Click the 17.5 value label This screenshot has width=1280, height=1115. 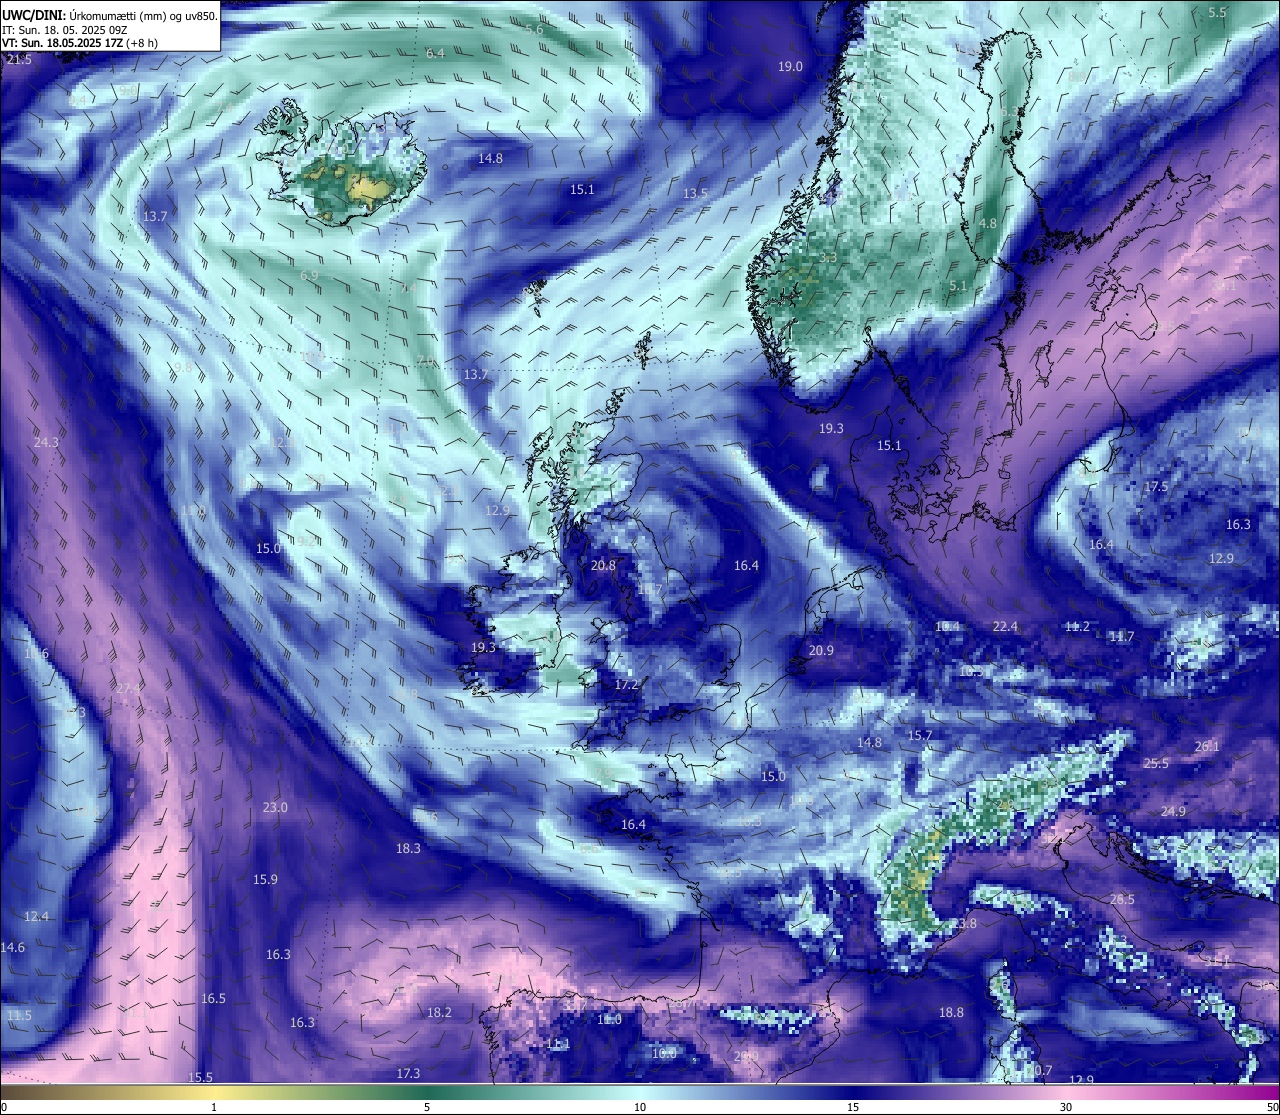click(1156, 486)
